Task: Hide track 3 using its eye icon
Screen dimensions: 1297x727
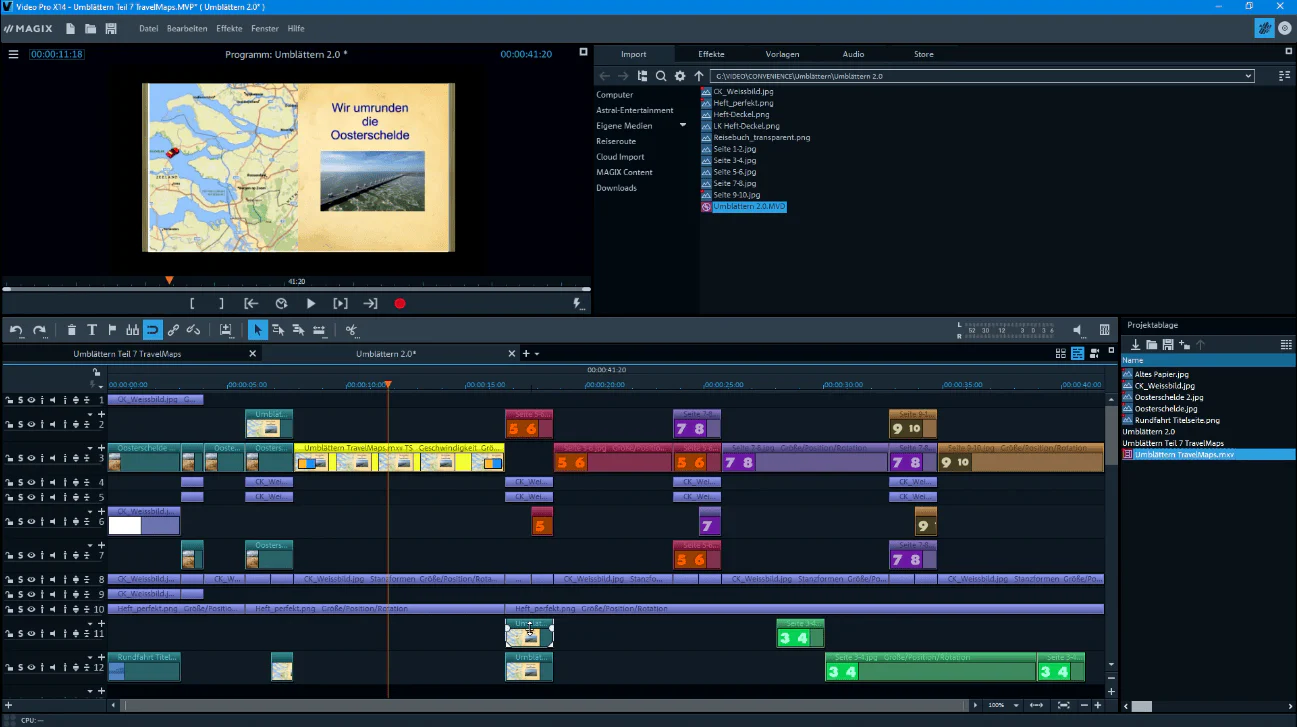Action: pyautogui.click(x=31, y=458)
